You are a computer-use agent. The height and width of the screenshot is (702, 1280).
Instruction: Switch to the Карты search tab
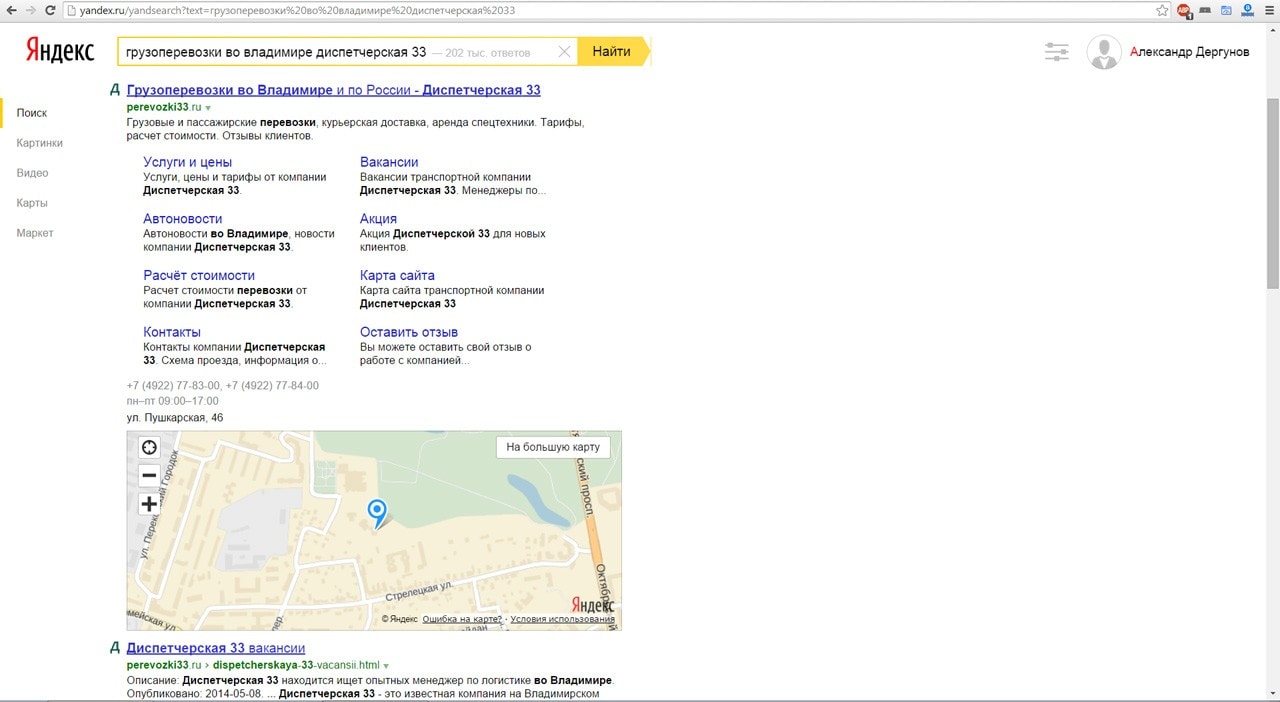point(32,203)
